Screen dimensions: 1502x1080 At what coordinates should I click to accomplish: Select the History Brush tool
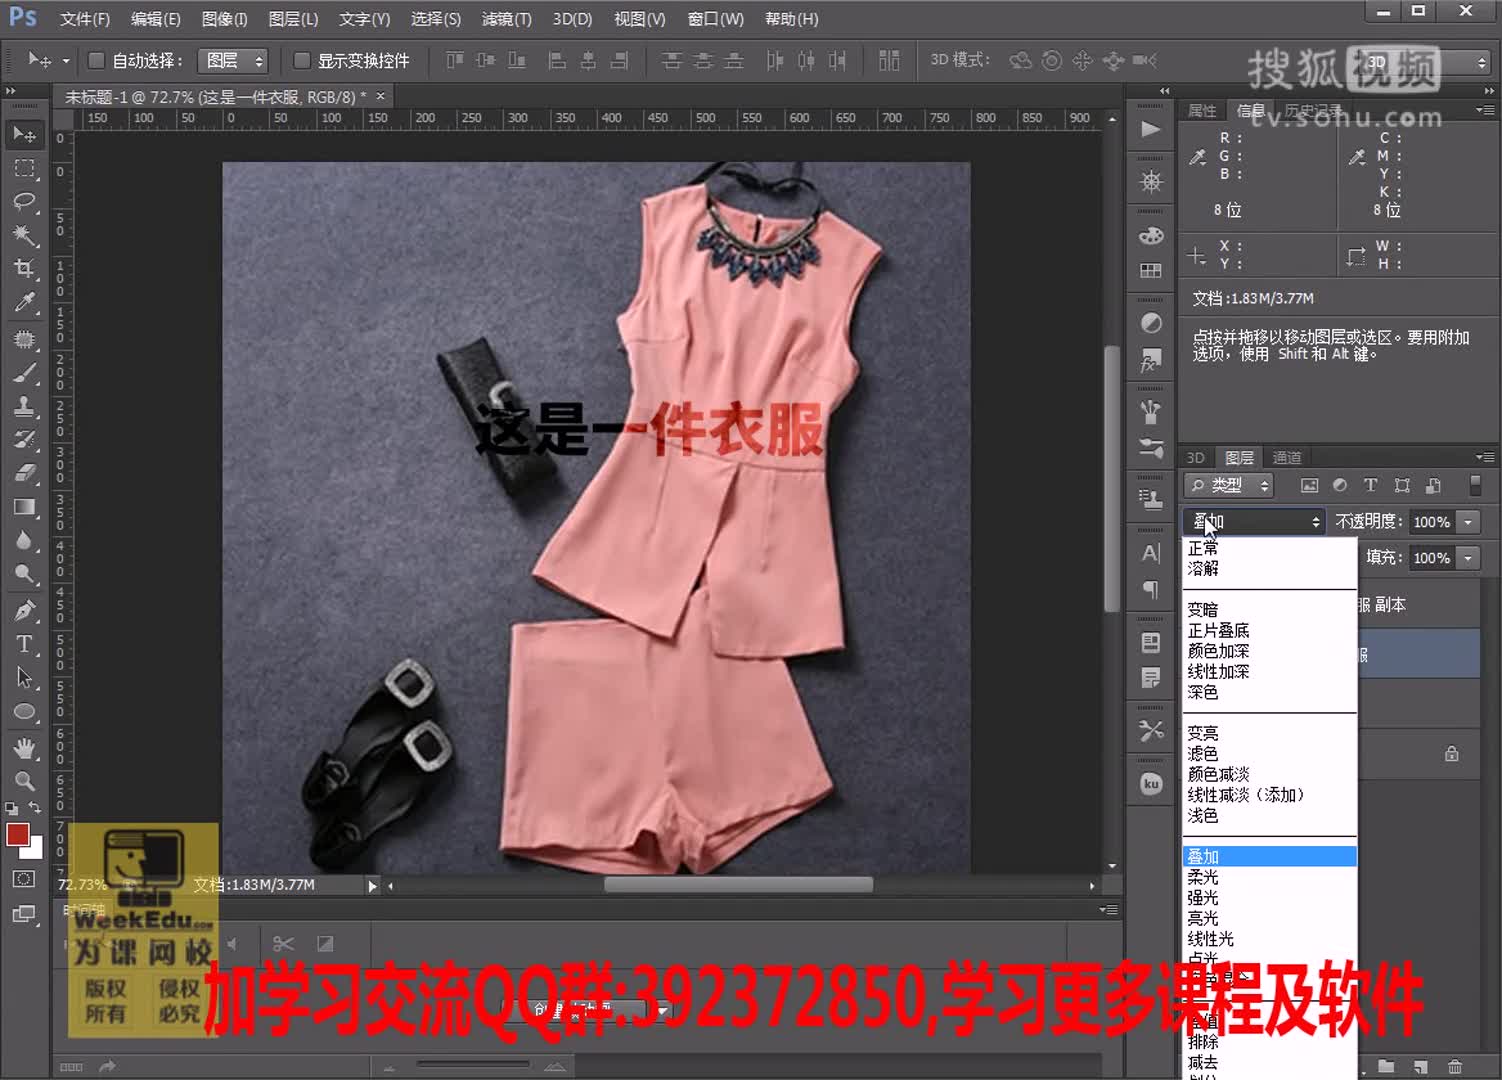[x=25, y=440]
